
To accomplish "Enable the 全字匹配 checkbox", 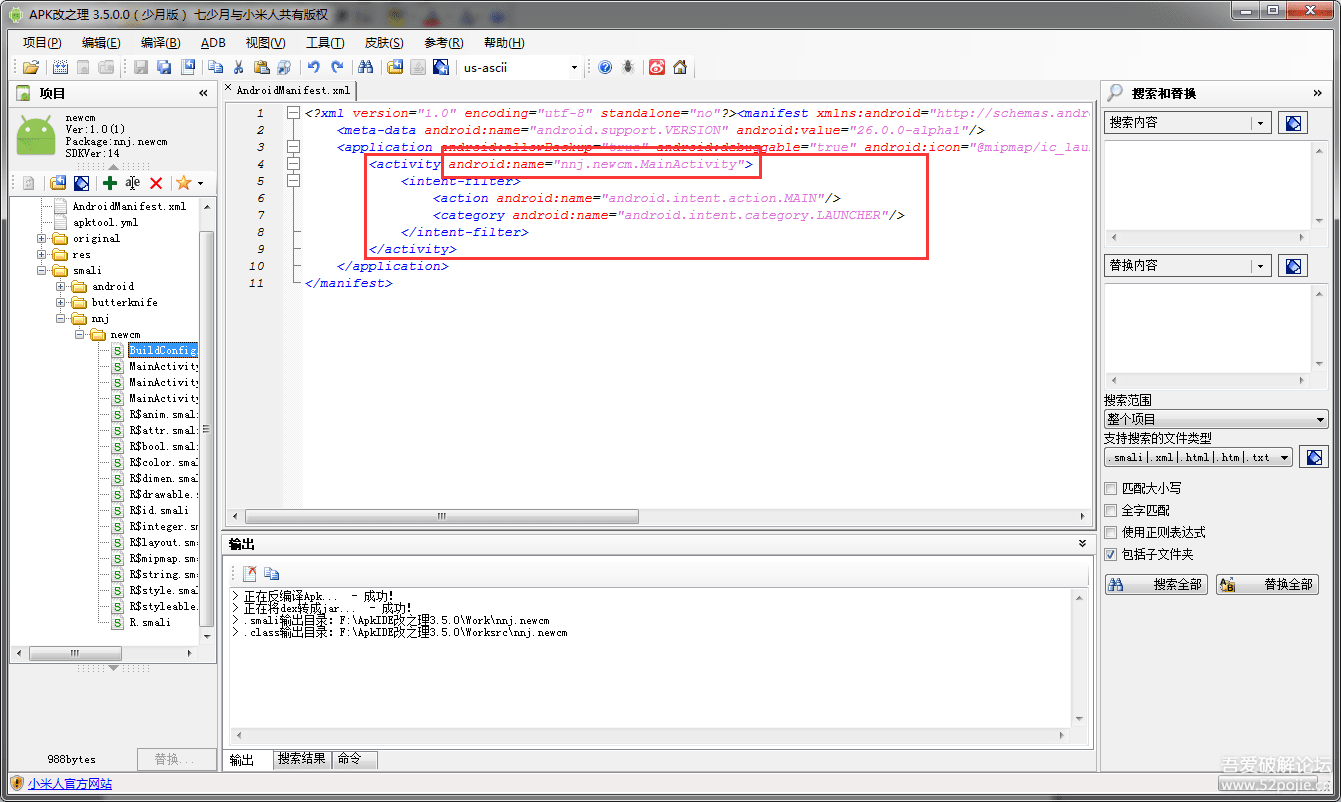I will (x=1110, y=511).
